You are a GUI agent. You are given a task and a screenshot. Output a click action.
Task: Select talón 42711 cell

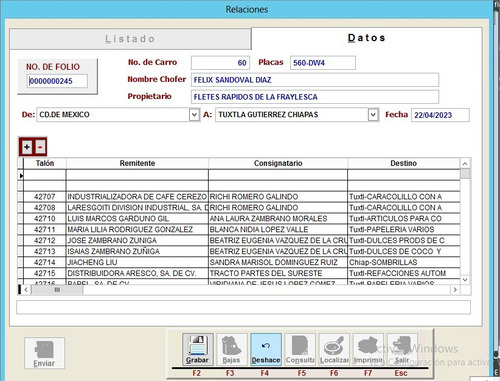(45, 230)
